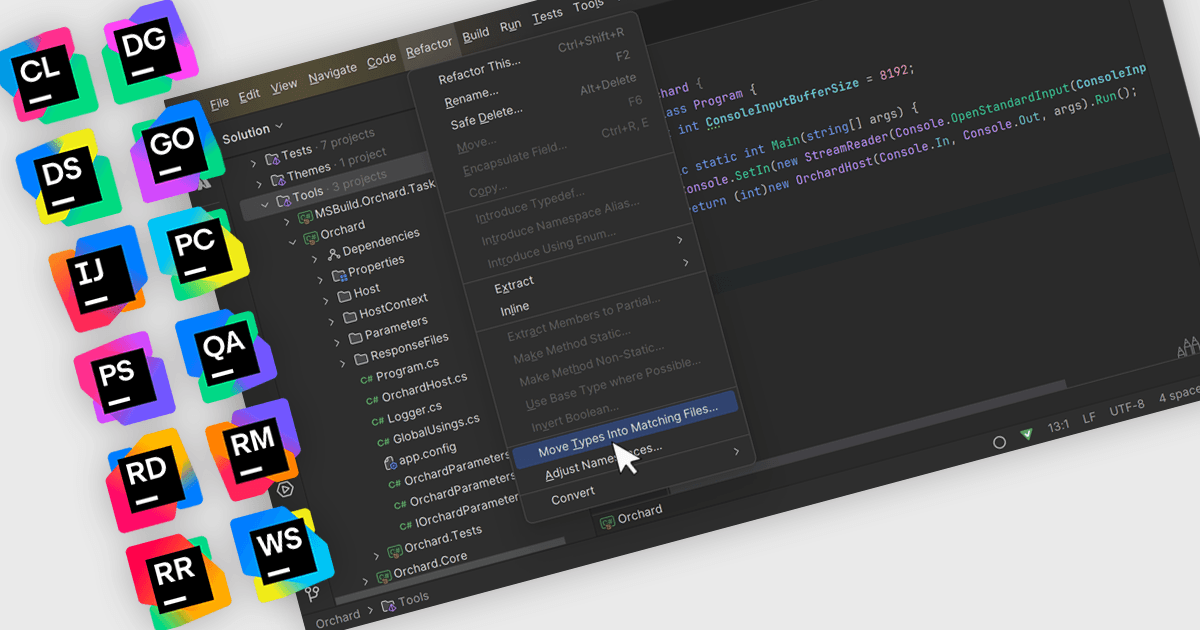The height and width of the screenshot is (630, 1200).
Task: Click the LF line separator indicator
Action: (1090, 418)
